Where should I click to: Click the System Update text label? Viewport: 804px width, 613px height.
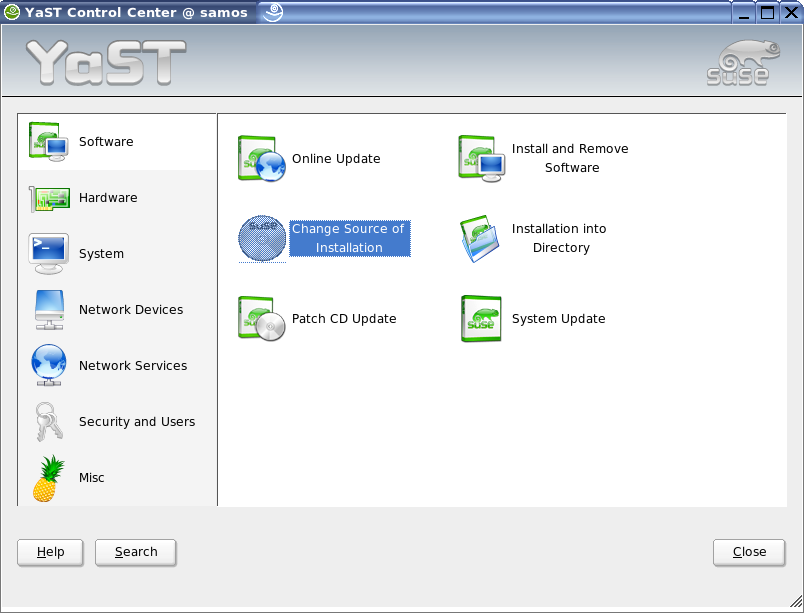558,319
